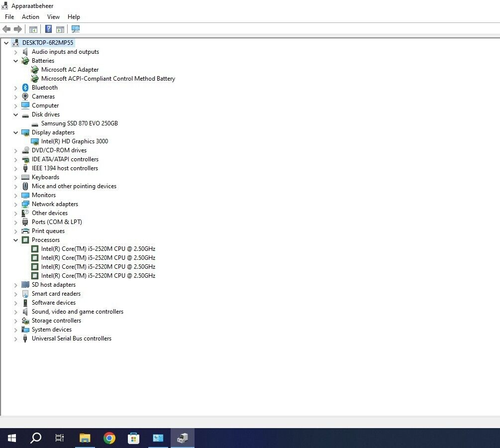The height and width of the screenshot is (448, 500).
Task: Open taskbar Search magnifier
Action: (36, 438)
